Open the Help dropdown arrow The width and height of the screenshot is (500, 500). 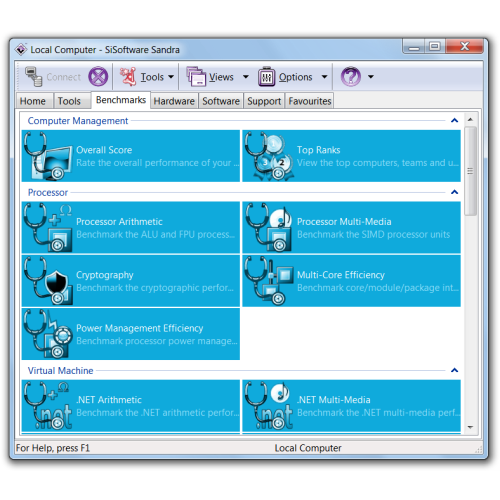click(x=371, y=77)
